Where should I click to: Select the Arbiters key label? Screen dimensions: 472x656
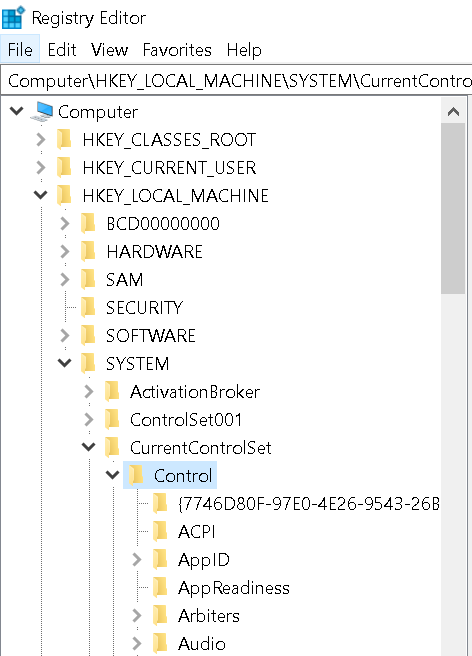click(209, 616)
